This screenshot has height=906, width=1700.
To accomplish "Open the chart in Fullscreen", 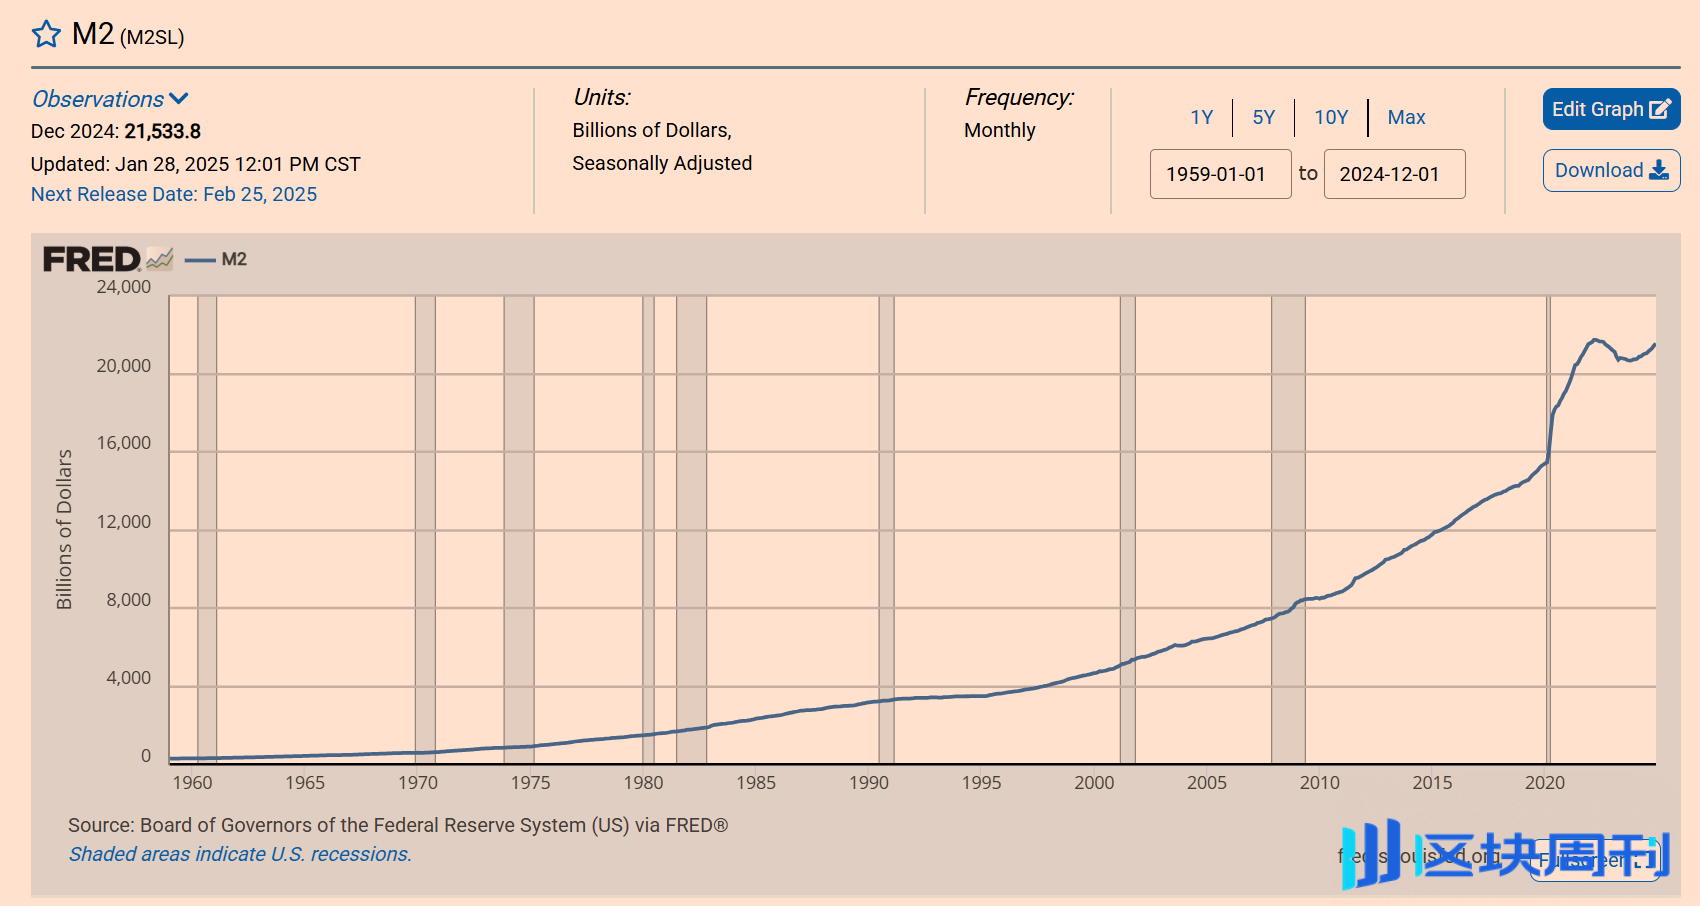I will point(1597,860).
